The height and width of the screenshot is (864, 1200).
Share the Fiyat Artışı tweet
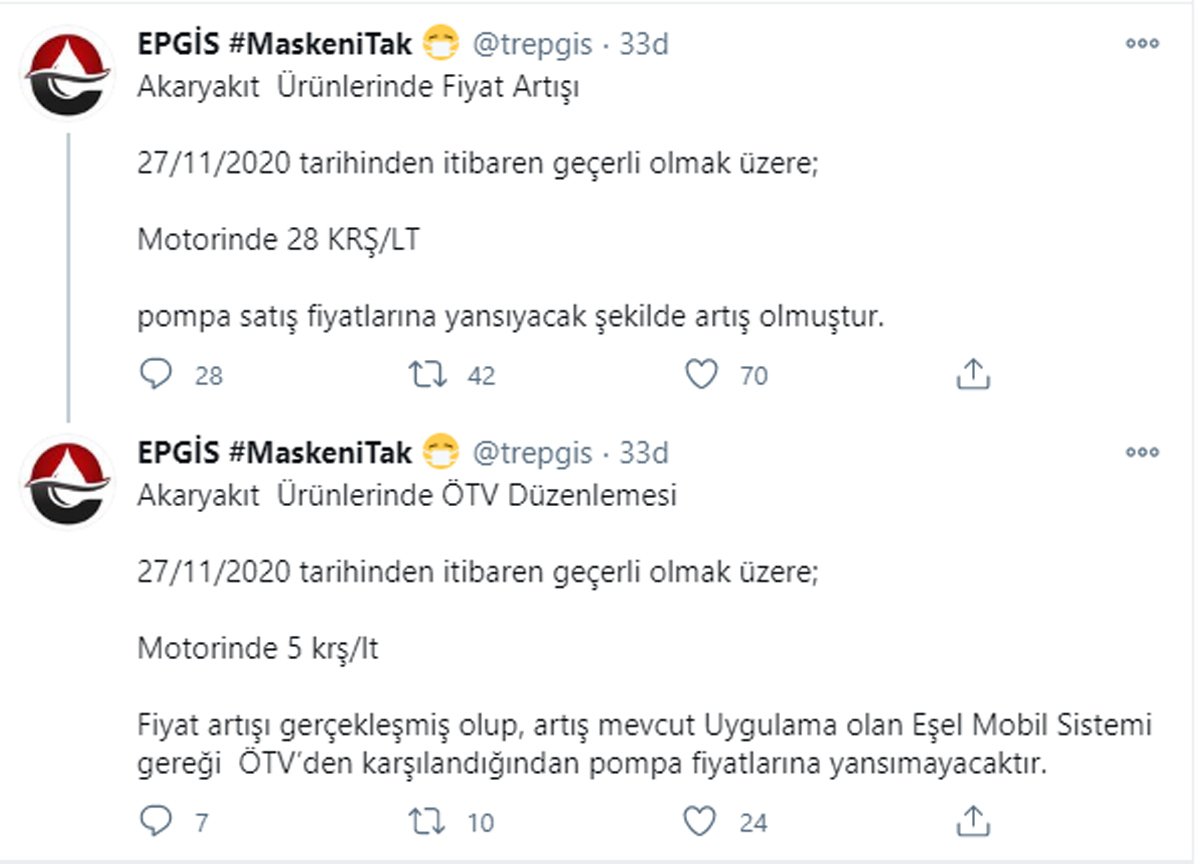[x=972, y=374]
